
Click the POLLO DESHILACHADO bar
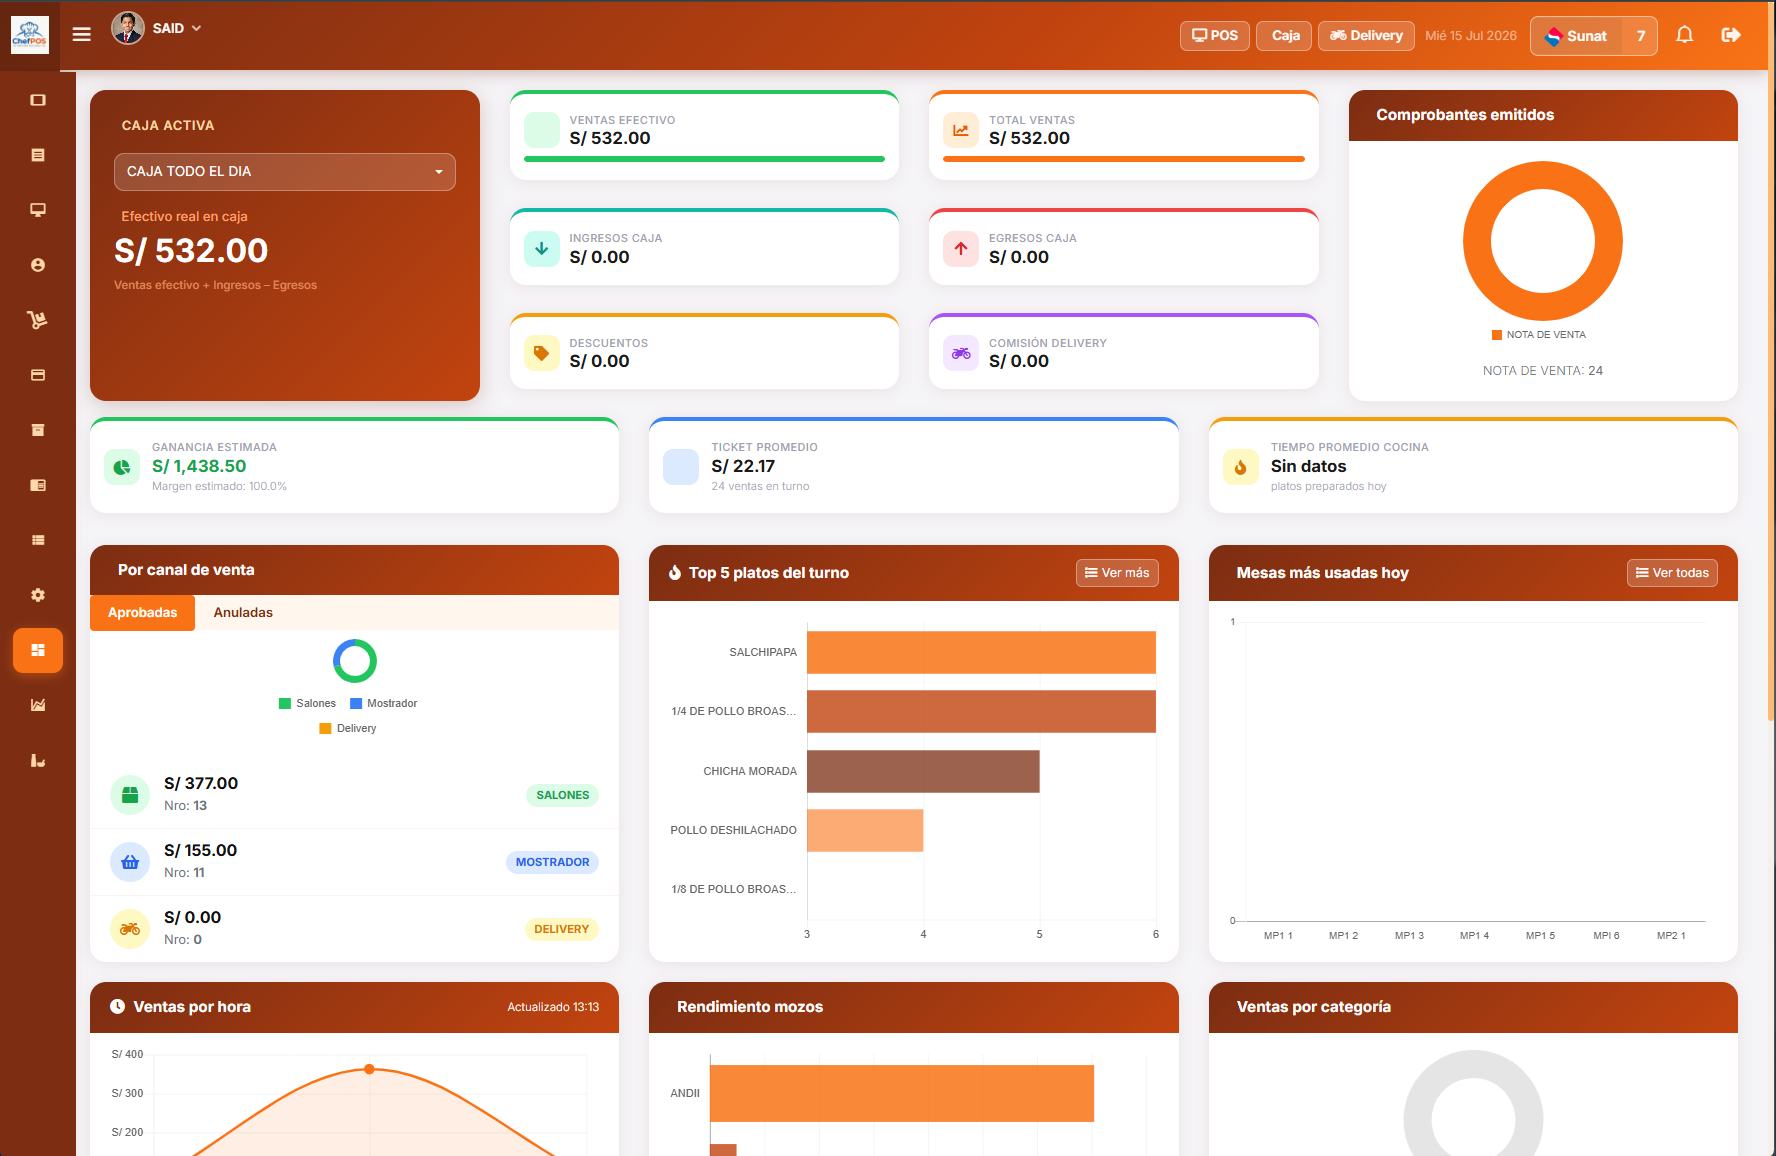[x=865, y=830]
